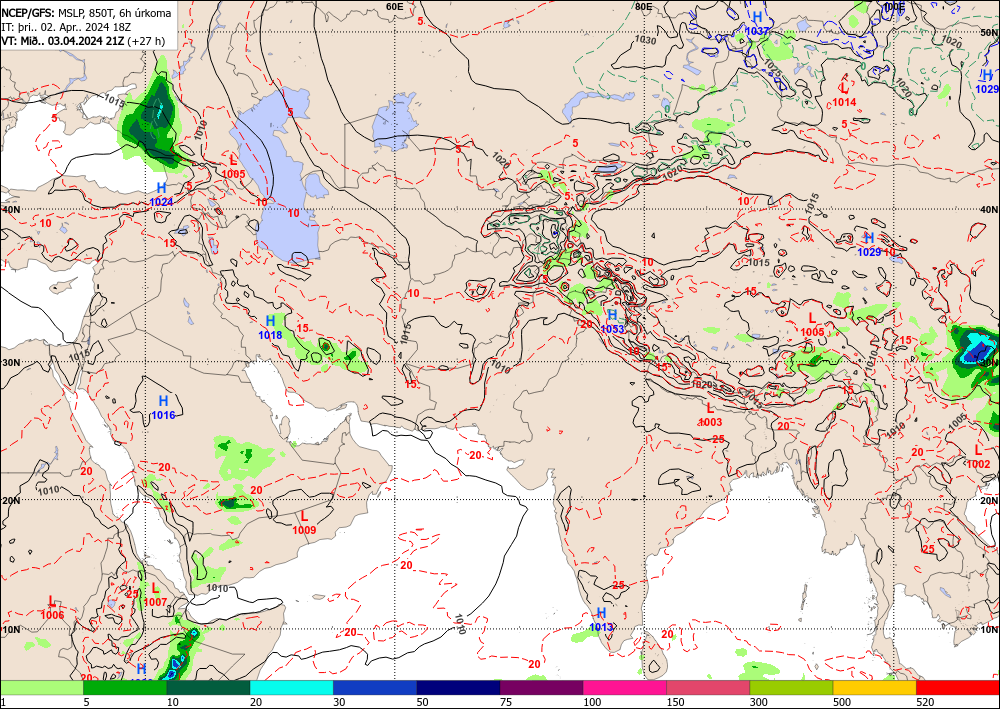This screenshot has height=709, width=1000.
Task: Pick the purple 75–100 legend swatch
Action: pyautogui.click(x=541, y=687)
